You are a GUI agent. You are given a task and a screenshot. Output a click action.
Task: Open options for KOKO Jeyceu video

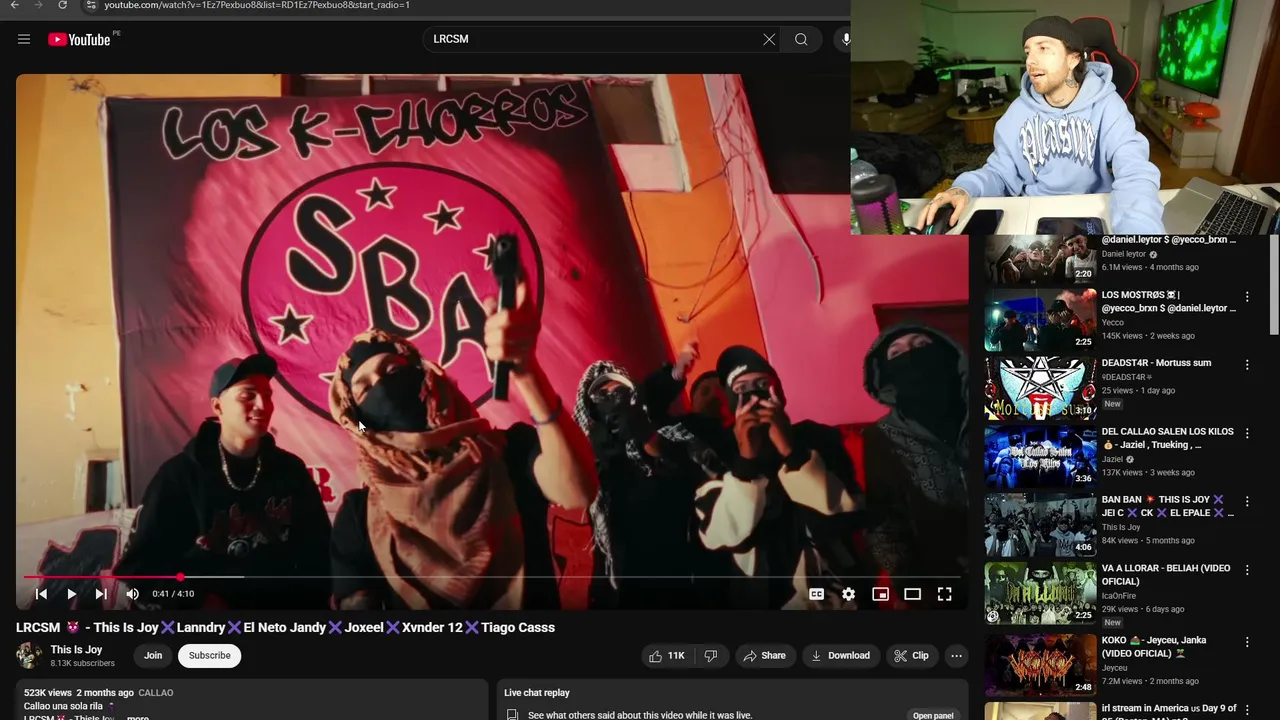pyautogui.click(x=1247, y=642)
